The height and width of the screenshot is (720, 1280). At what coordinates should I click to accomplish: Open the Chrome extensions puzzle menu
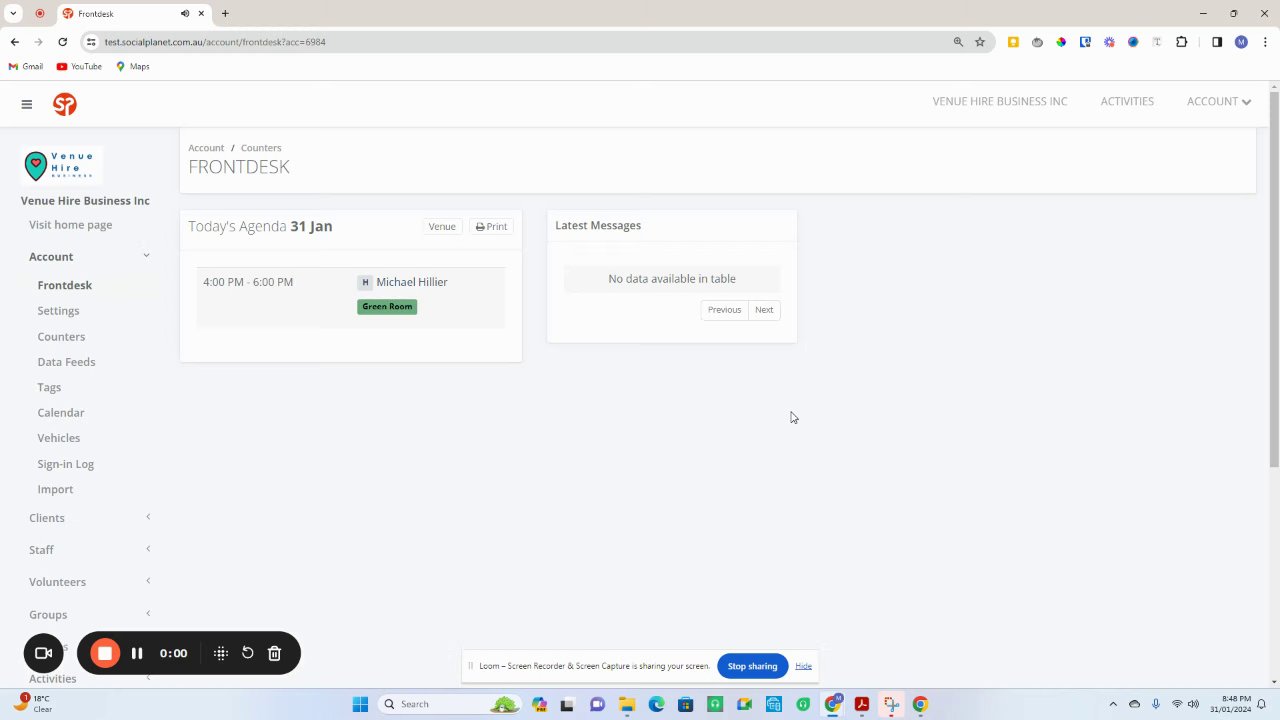click(x=1182, y=42)
